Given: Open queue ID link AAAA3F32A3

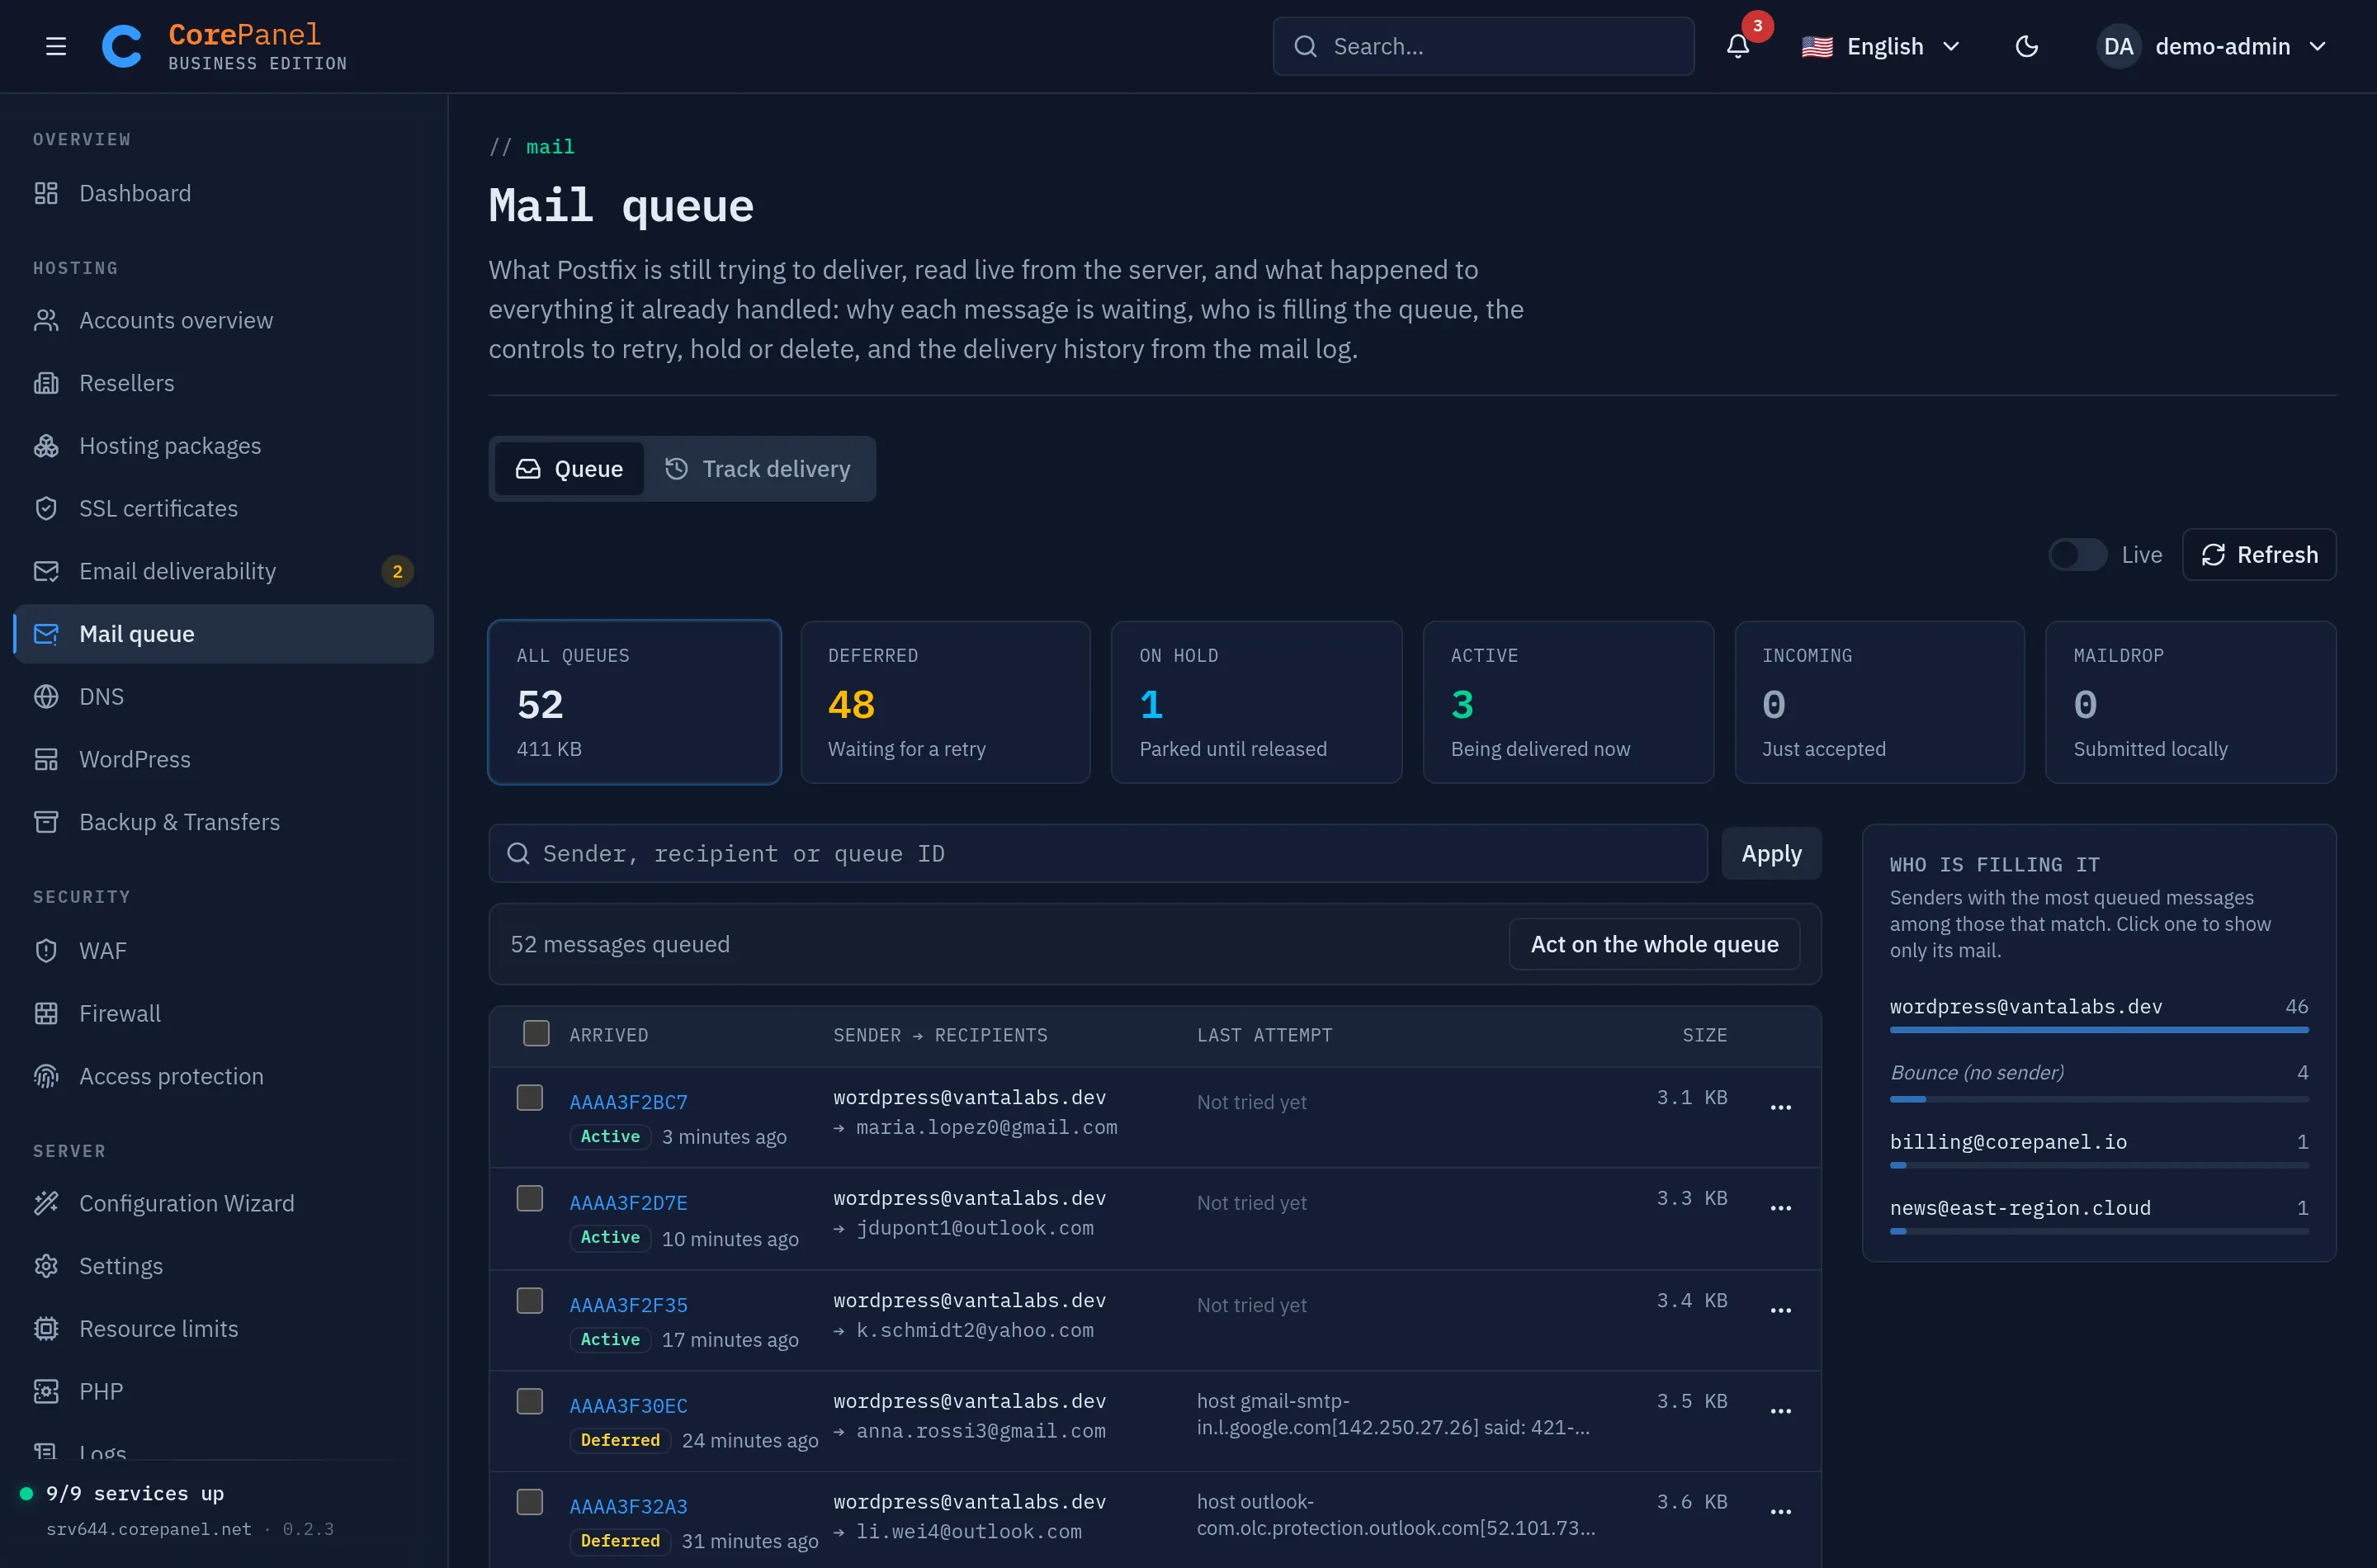Looking at the screenshot, I should (x=628, y=1506).
